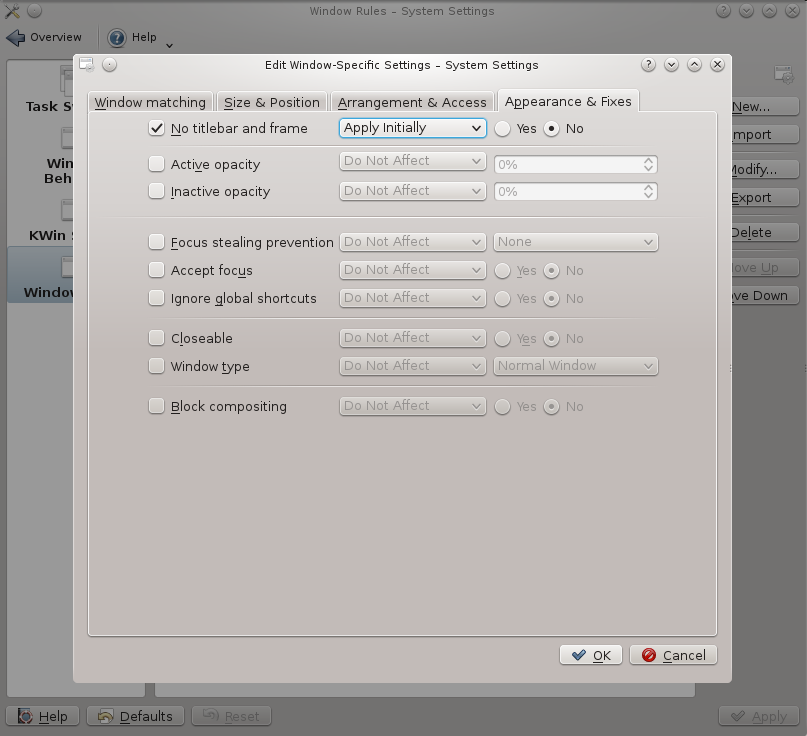This screenshot has height=736, width=807.
Task: Expand the Help menu arrow in toolbar
Action: coord(169,44)
